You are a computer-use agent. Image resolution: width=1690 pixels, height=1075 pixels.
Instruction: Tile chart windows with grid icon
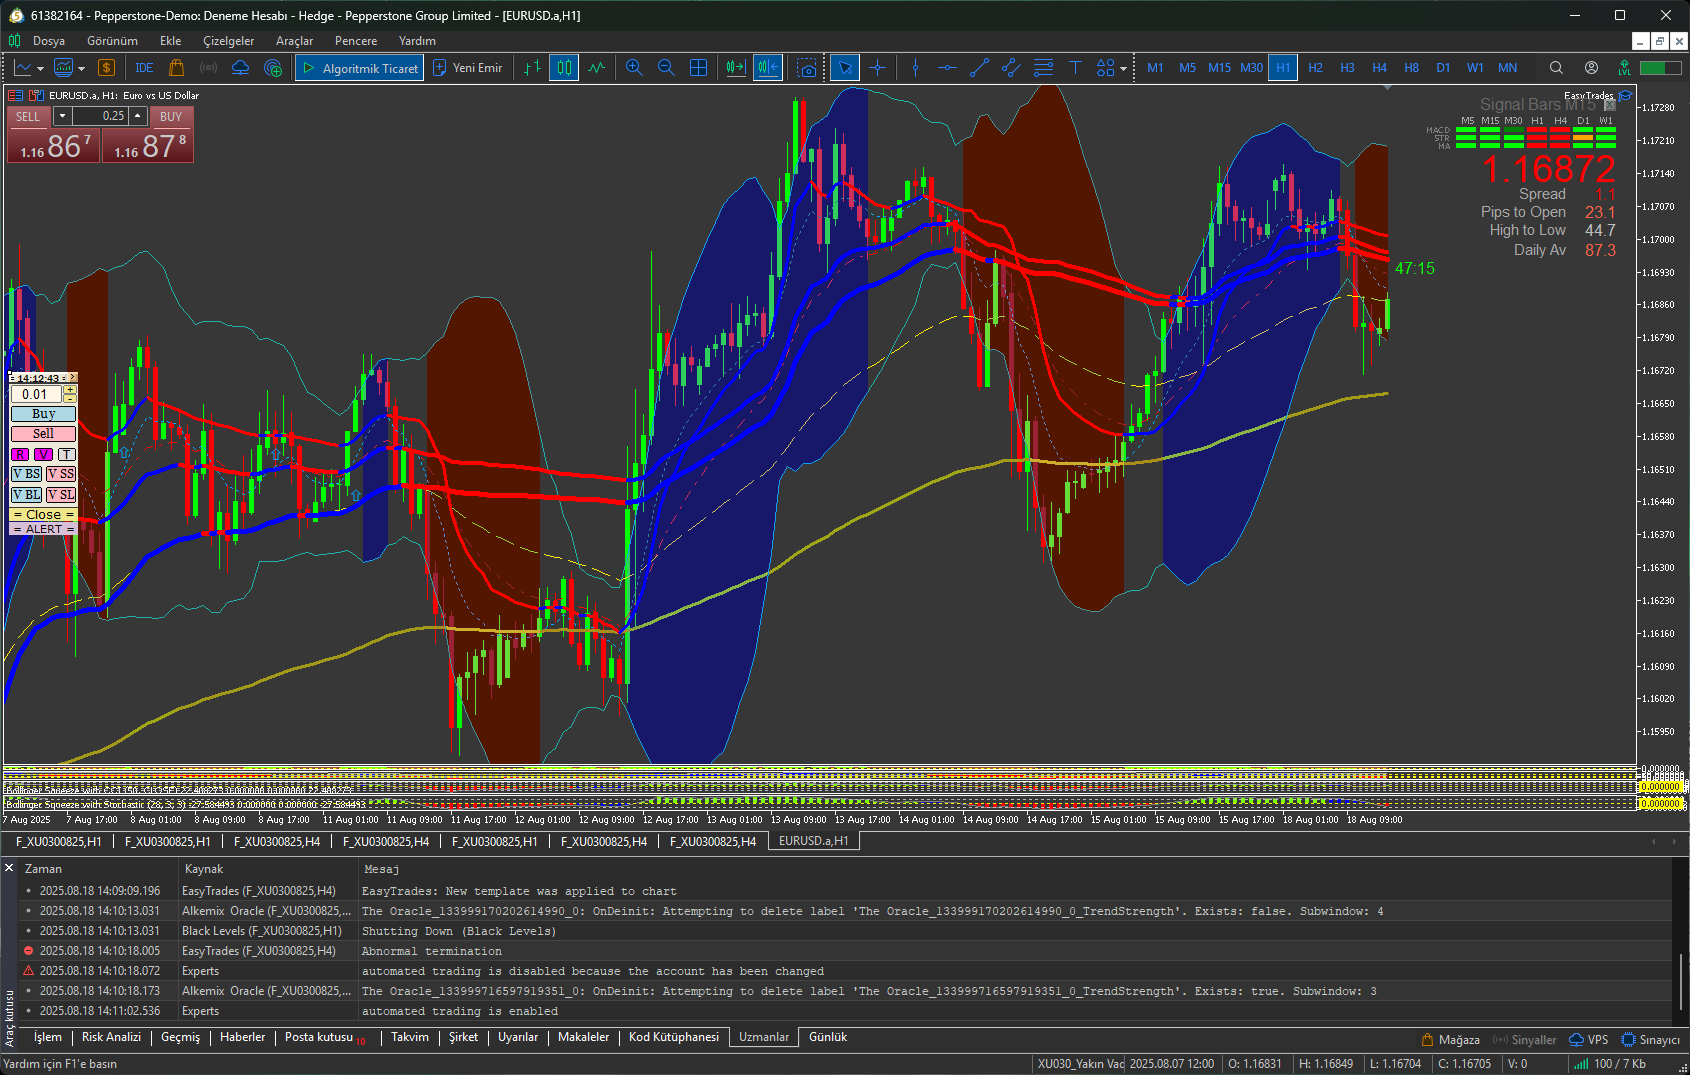tap(698, 68)
